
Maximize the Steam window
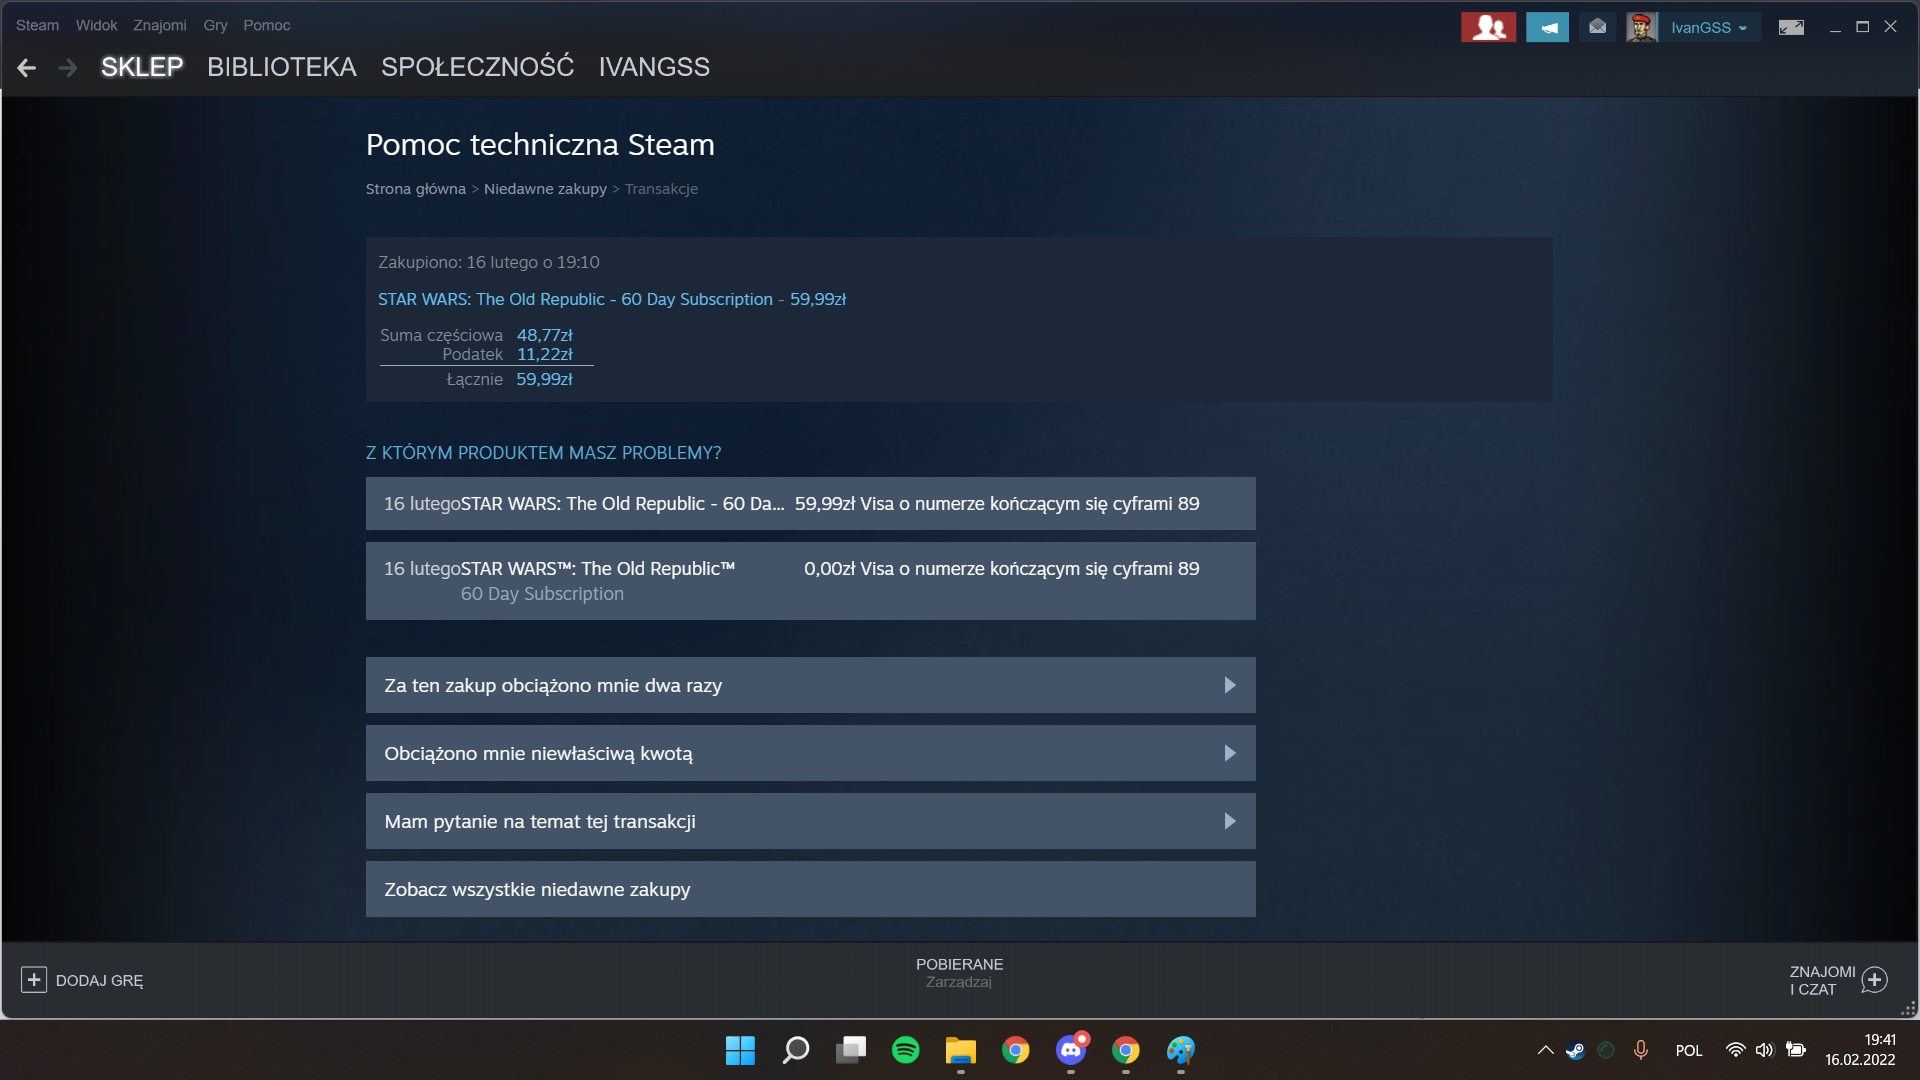[x=1862, y=27]
